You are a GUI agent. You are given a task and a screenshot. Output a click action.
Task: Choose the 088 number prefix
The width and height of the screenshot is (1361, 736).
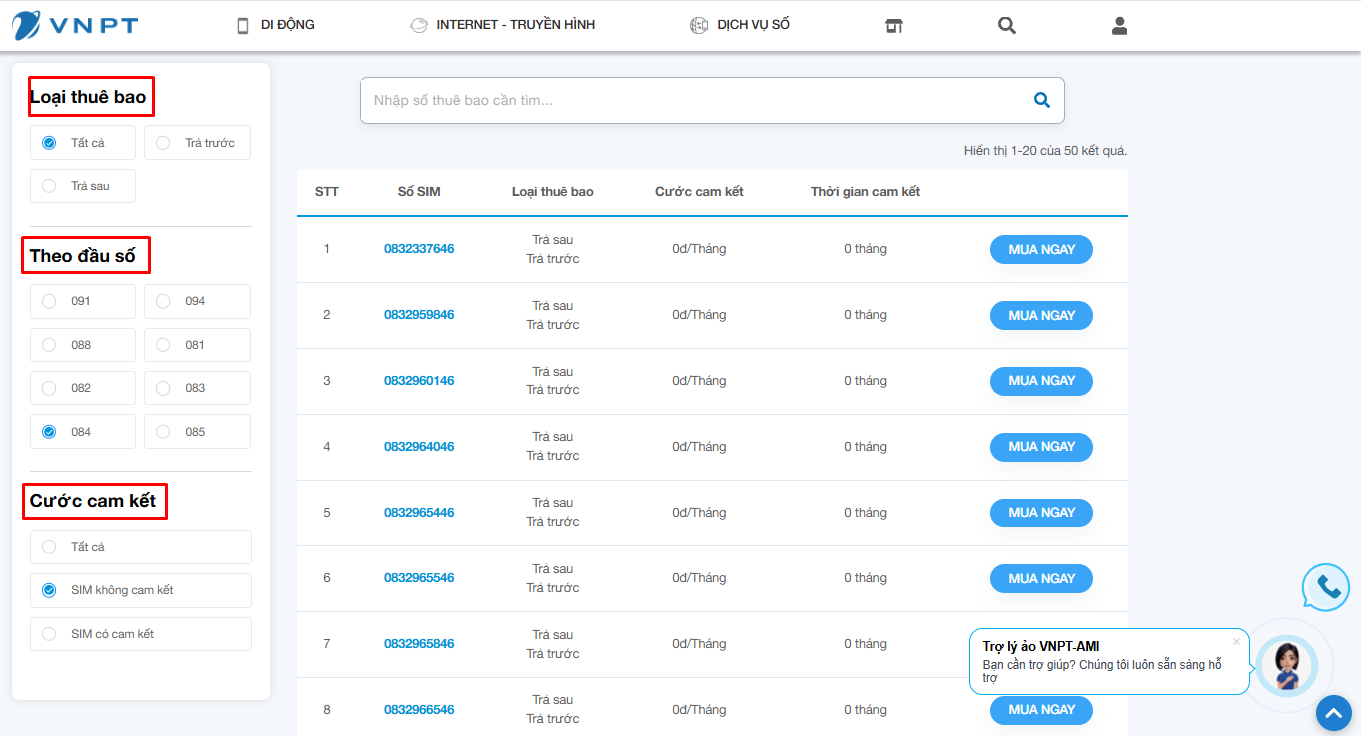(x=83, y=345)
